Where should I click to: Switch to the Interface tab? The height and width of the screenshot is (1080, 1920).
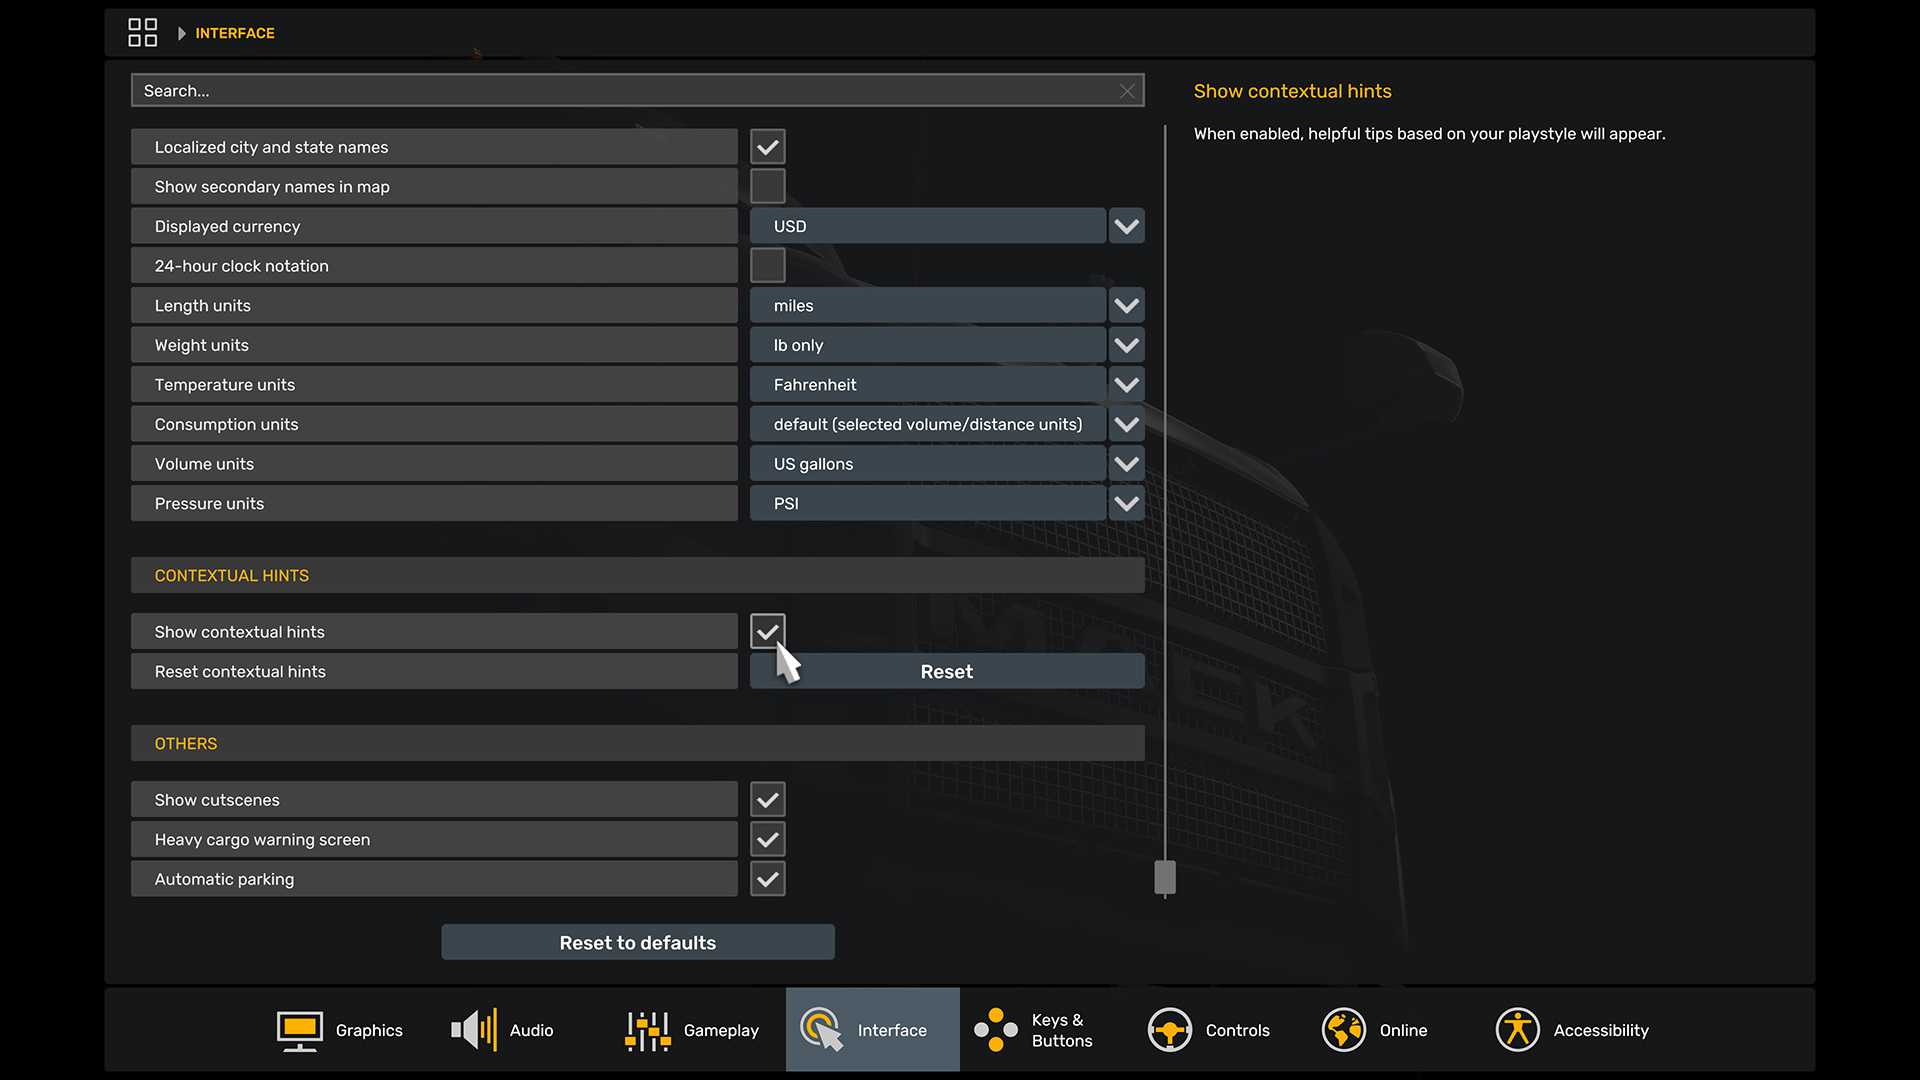(x=872, y=1030)
